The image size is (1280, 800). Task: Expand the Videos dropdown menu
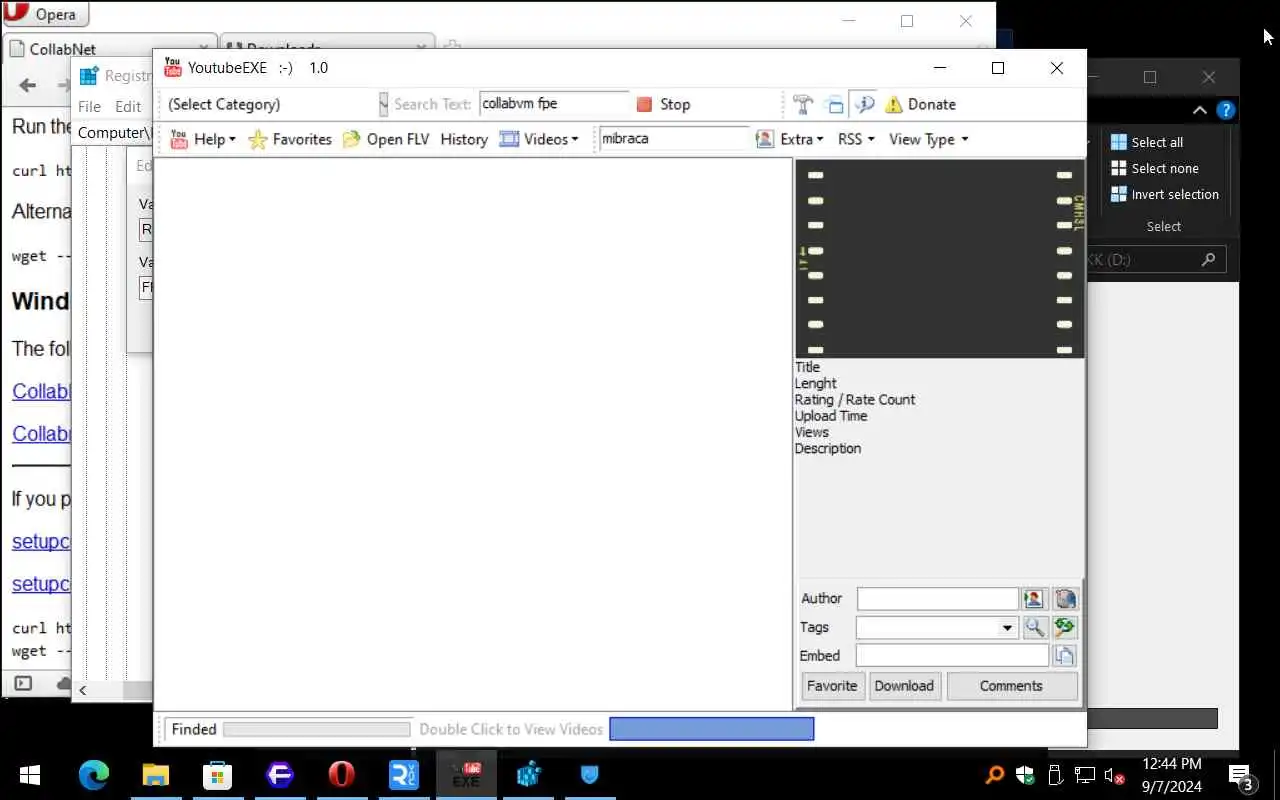point(575,140)
